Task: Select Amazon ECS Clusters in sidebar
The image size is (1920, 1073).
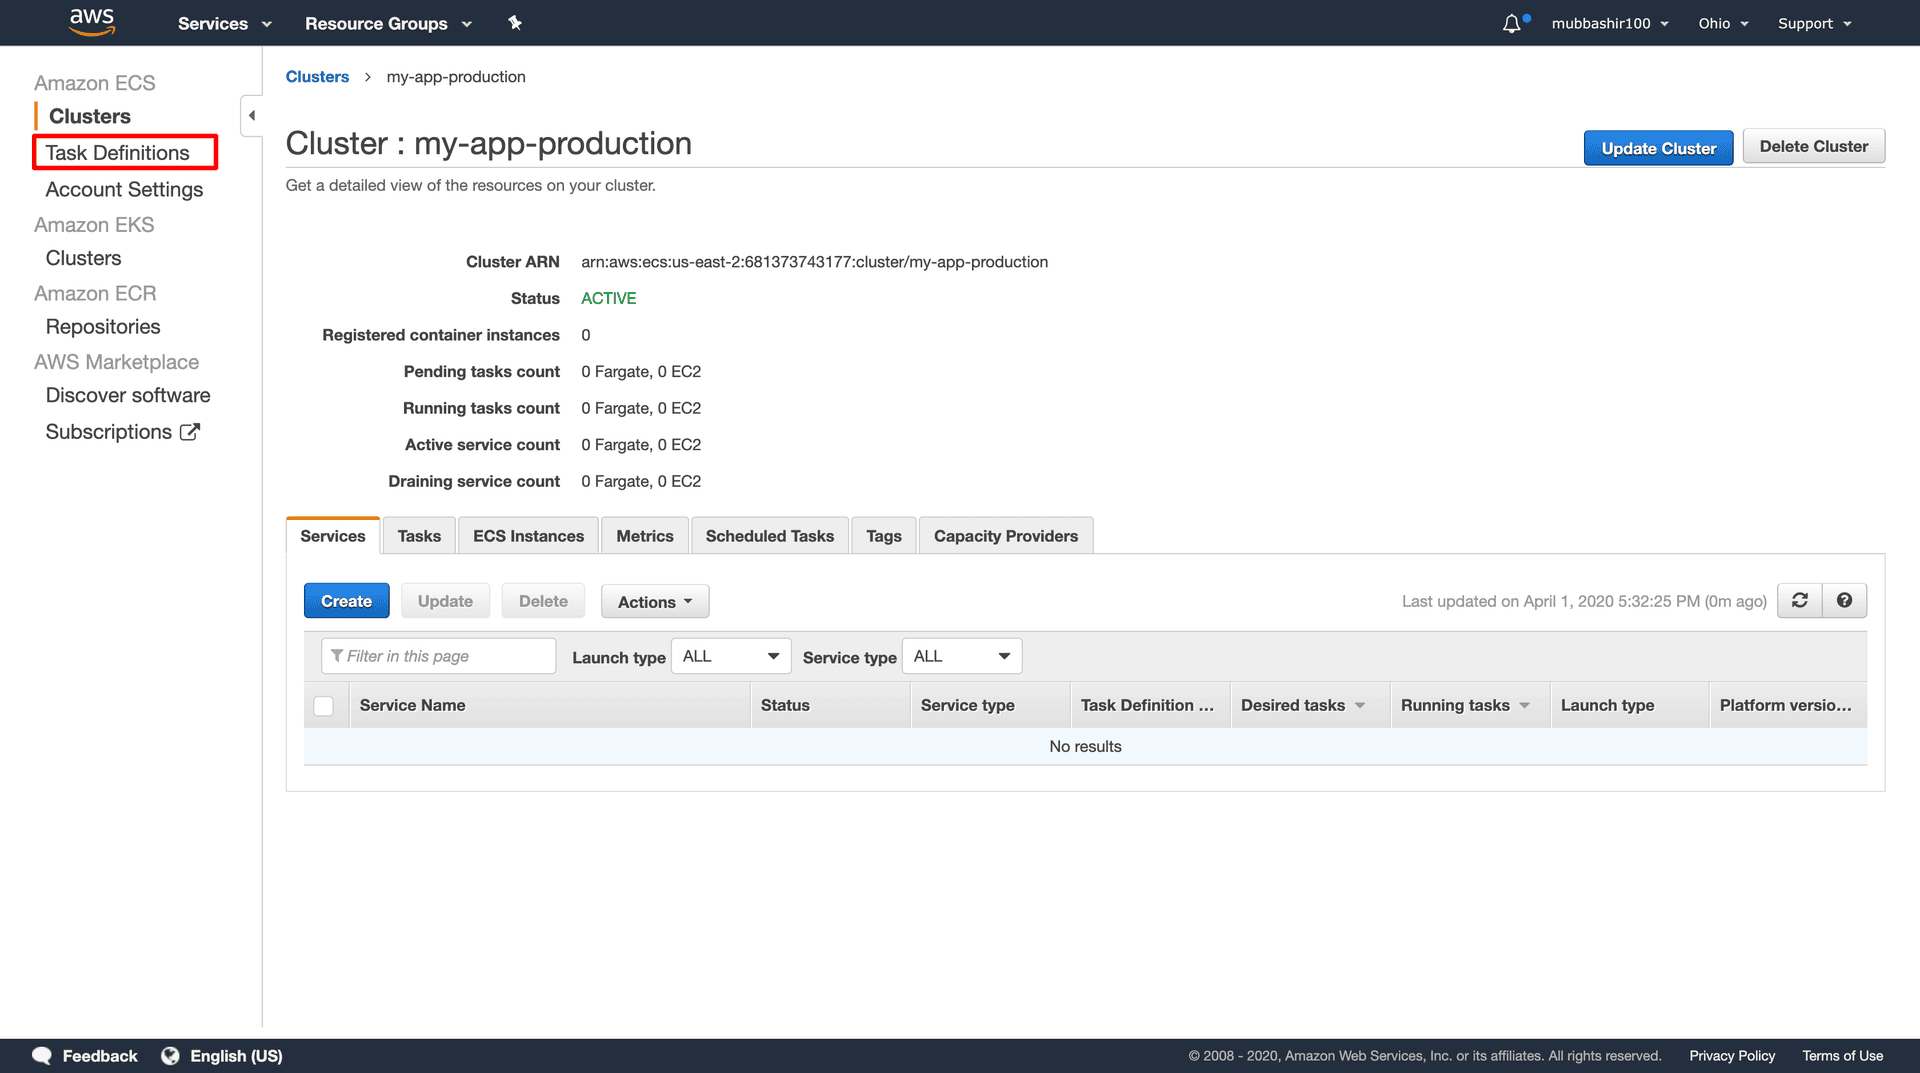Action: [x=90, y=116]
